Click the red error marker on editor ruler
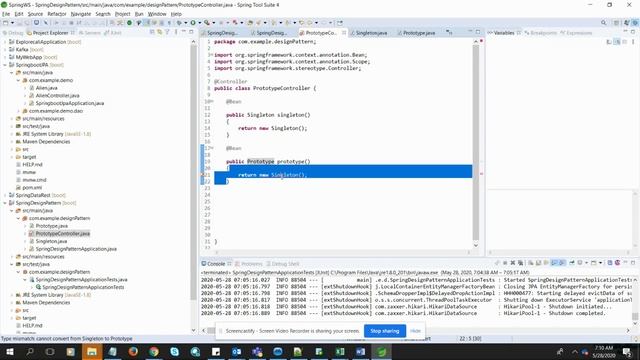This screenshot has height=360, width=640. pyautogui.click(x=481, y=174)
